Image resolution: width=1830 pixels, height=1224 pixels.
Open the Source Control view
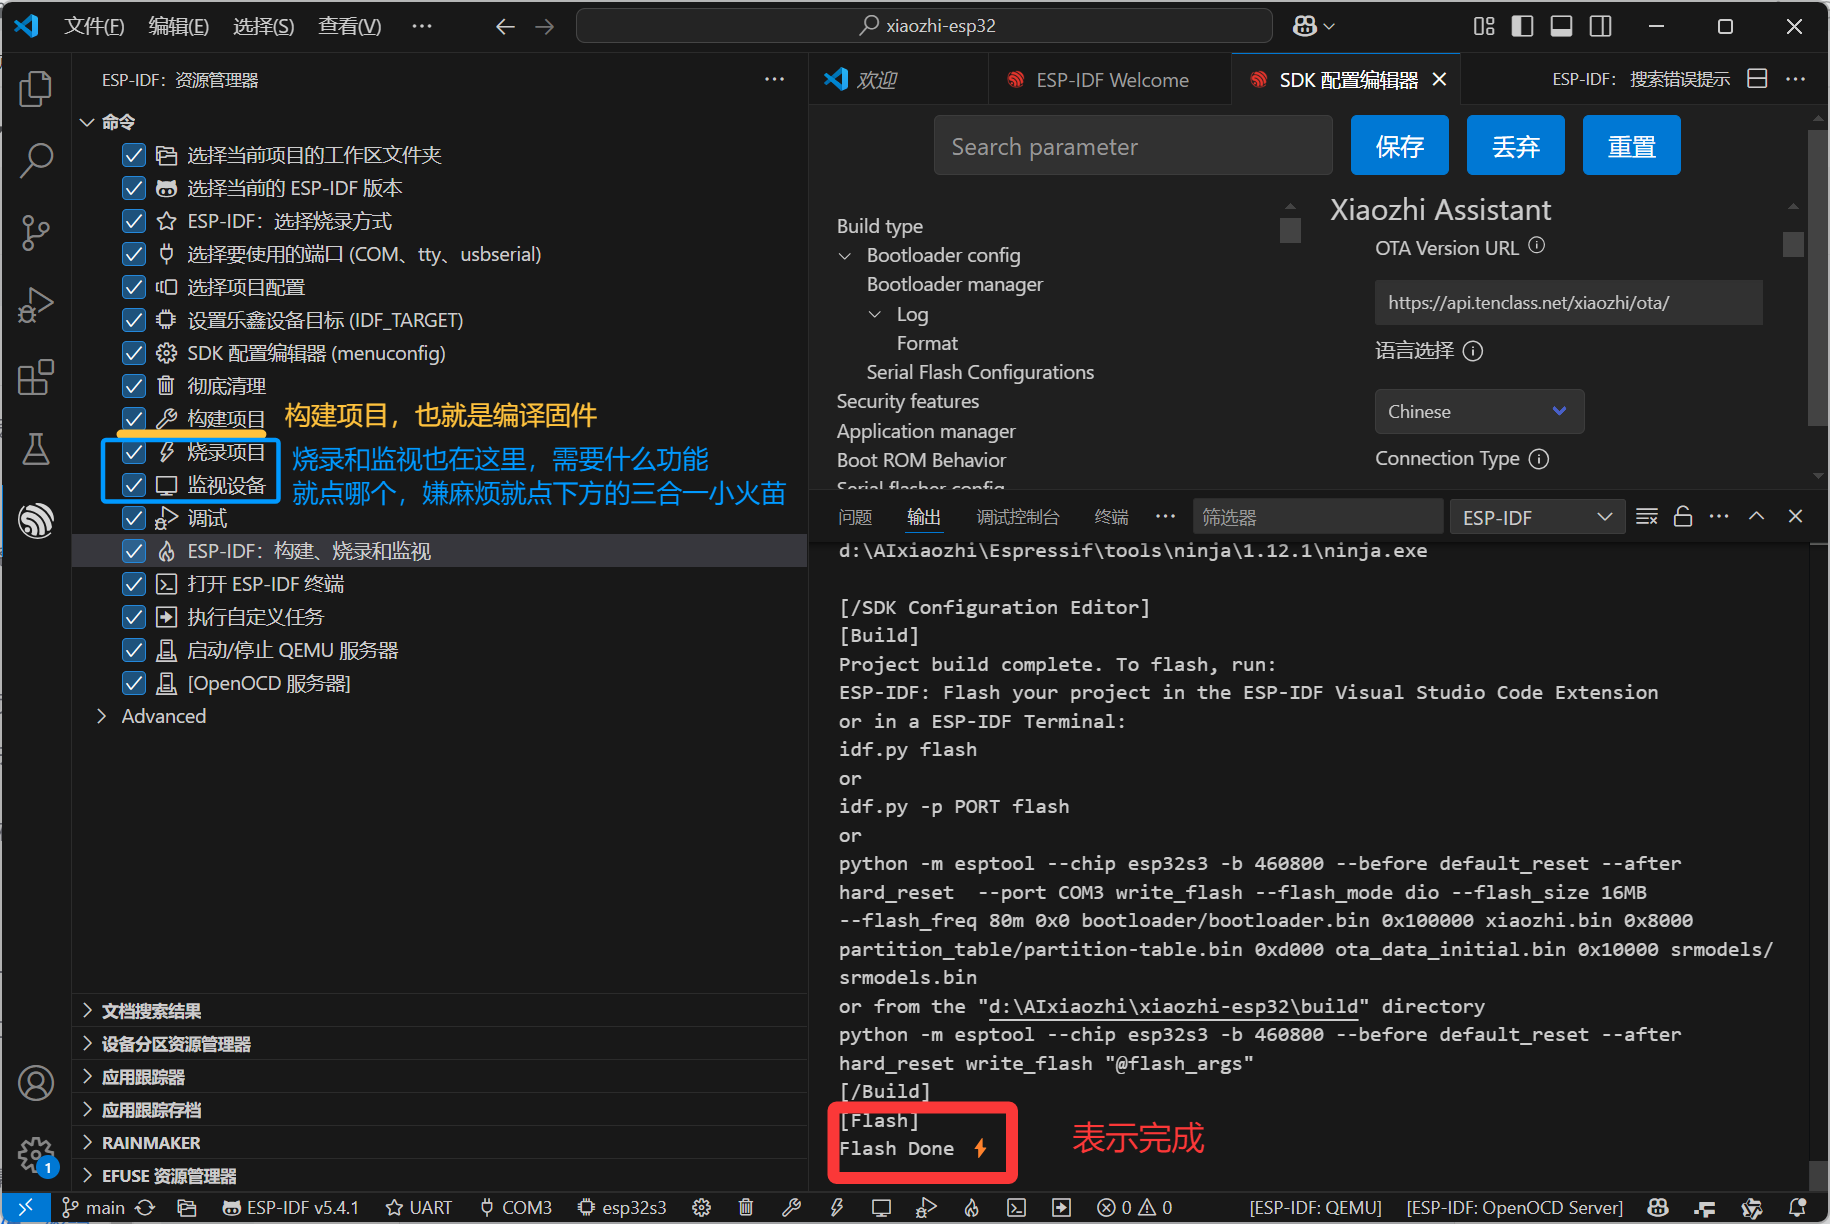tap(36, 232)
